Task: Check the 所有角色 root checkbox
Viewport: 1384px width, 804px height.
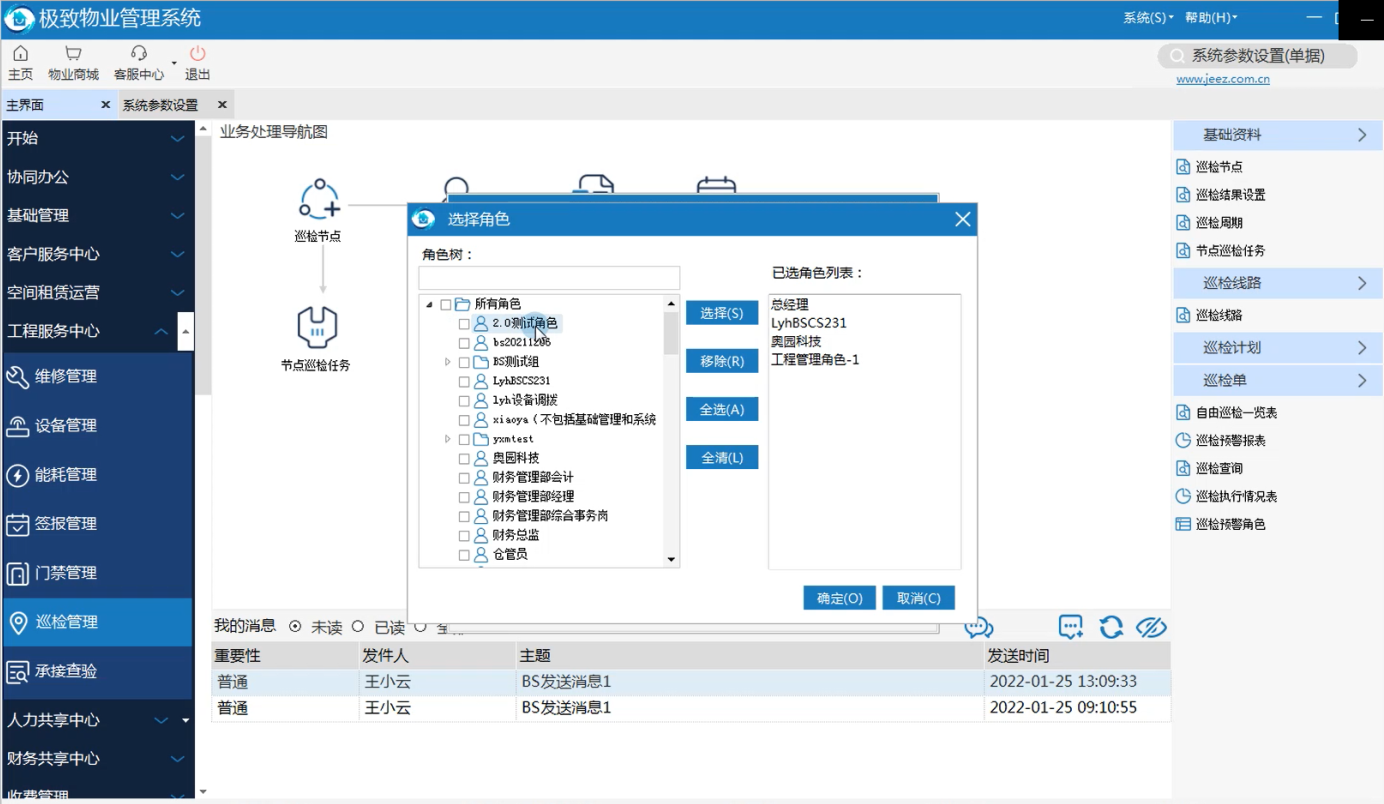Action: point(446,305)
